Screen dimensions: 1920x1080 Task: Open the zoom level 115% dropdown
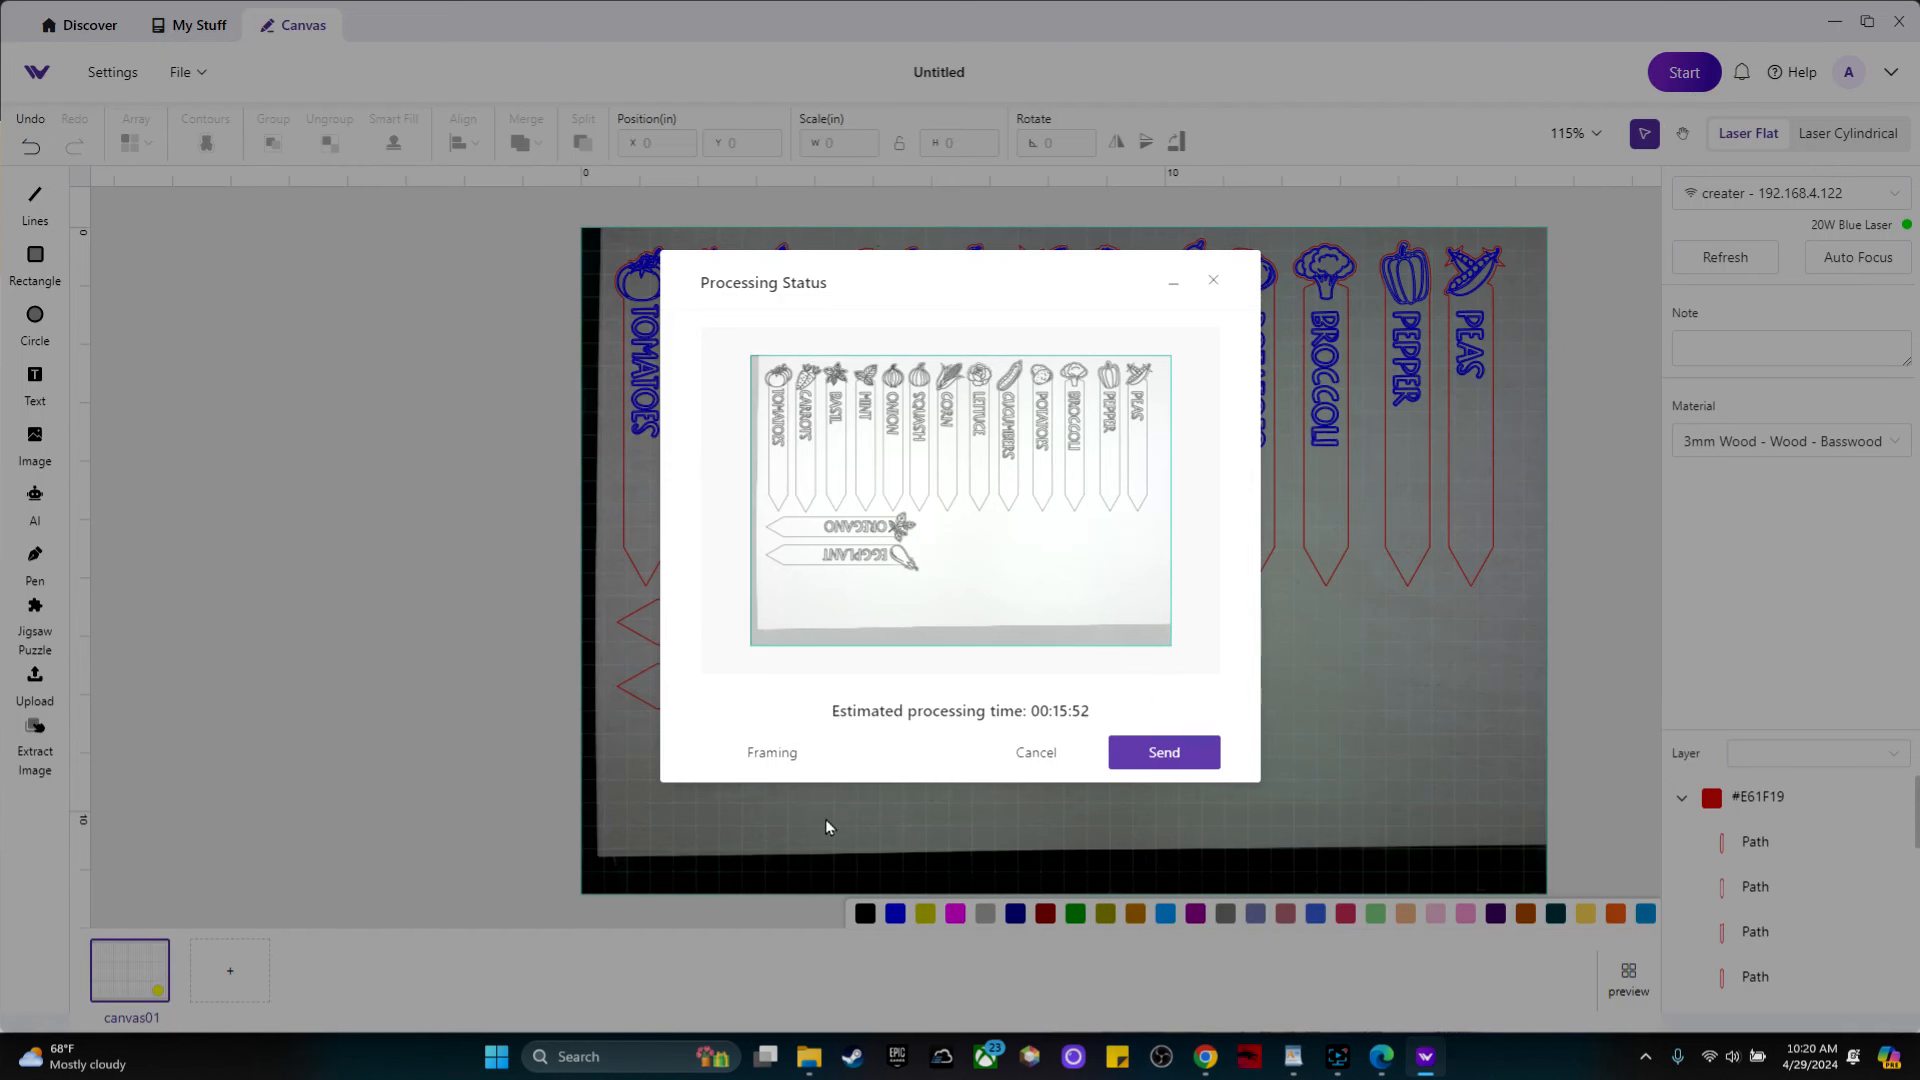(1576, 133)
